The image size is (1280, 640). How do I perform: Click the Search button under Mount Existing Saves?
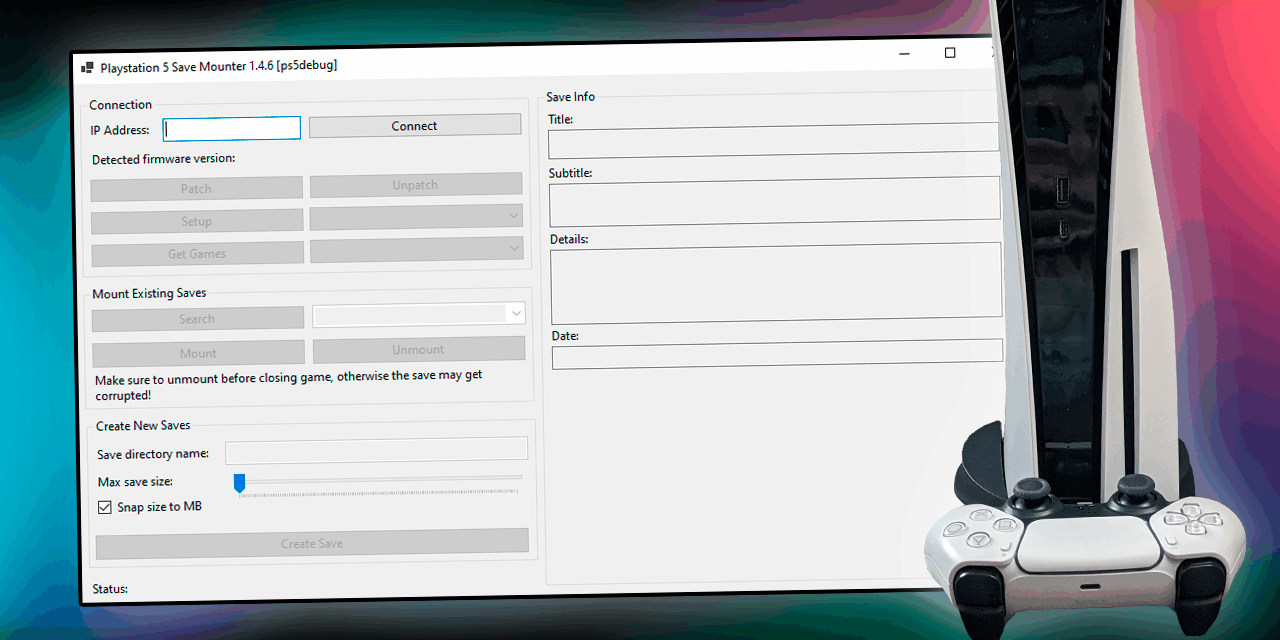(198, 319)
